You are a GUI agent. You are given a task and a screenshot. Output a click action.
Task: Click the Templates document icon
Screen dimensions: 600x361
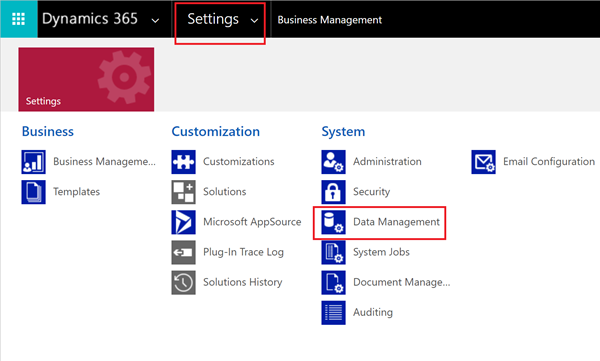coord(33,192)
